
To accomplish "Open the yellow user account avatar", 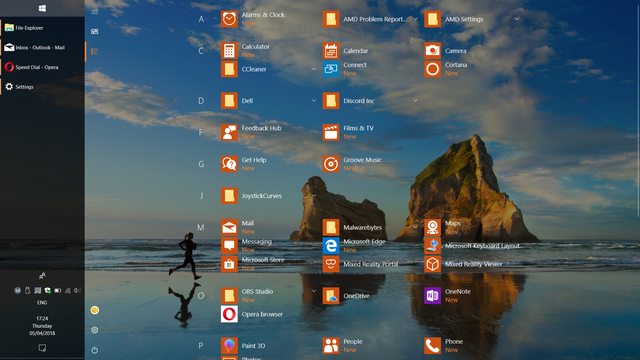I will pyautogui.click(x=95, y=310).
